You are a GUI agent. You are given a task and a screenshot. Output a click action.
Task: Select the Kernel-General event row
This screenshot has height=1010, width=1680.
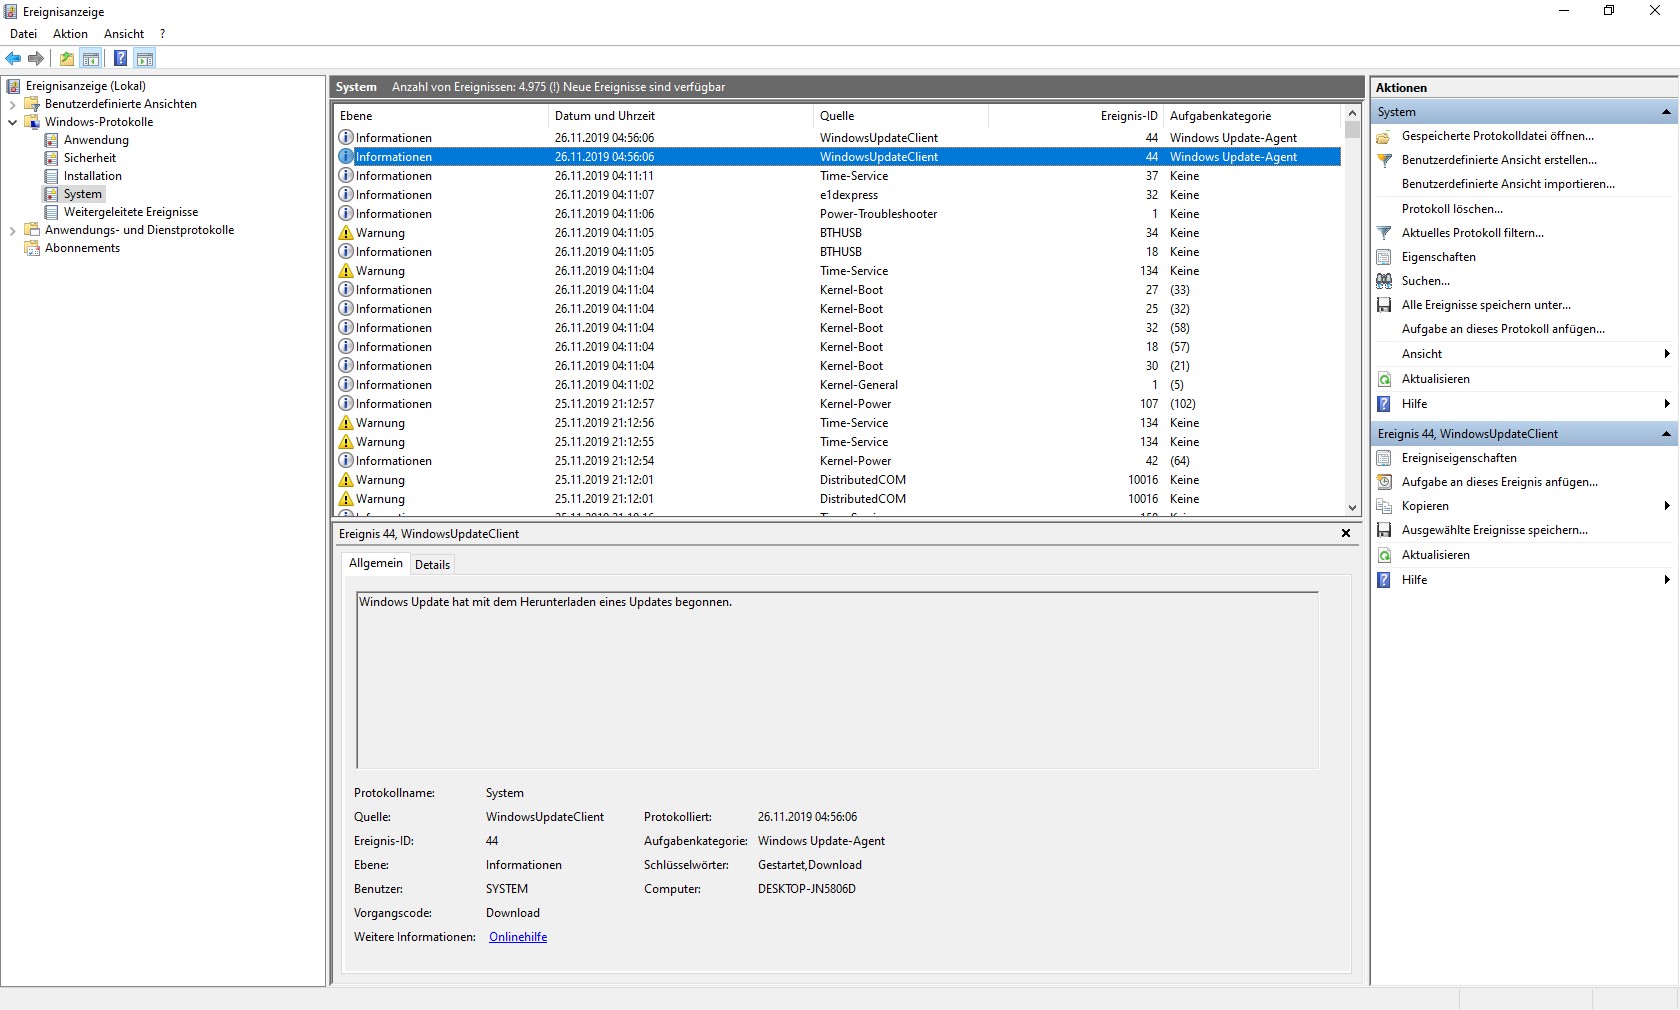[x=838, y=385]
